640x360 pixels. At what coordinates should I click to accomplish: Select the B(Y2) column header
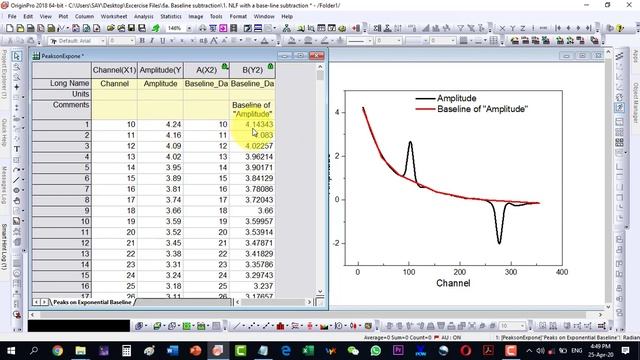(253, 70)
